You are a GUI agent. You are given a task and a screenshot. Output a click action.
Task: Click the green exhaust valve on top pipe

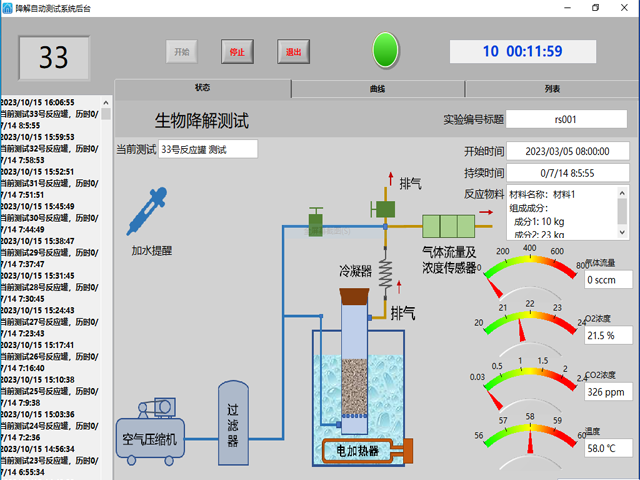(x=381, y=208)
